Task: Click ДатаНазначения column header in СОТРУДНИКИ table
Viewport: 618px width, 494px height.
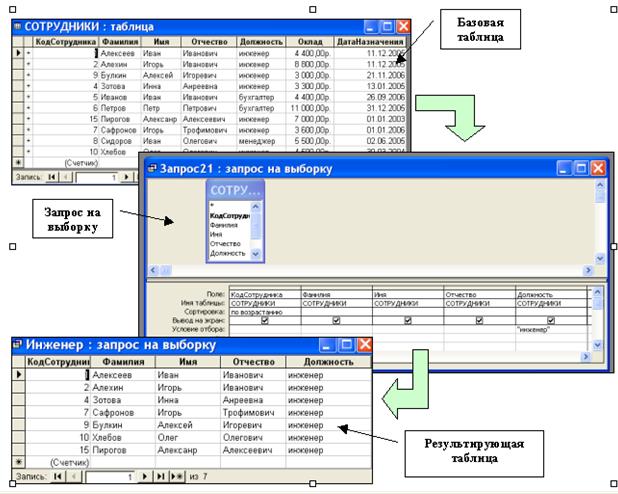Action: (370, 41)
